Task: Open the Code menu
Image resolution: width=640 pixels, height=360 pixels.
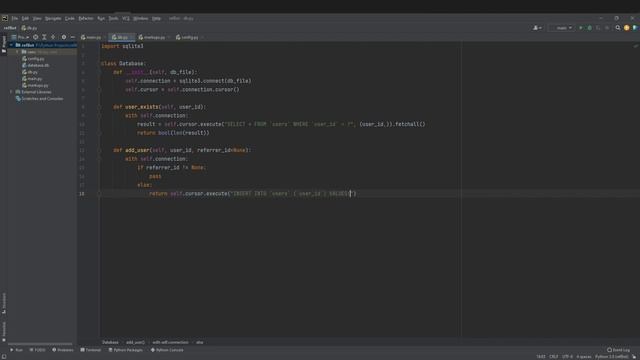Action: pos(70,18)
